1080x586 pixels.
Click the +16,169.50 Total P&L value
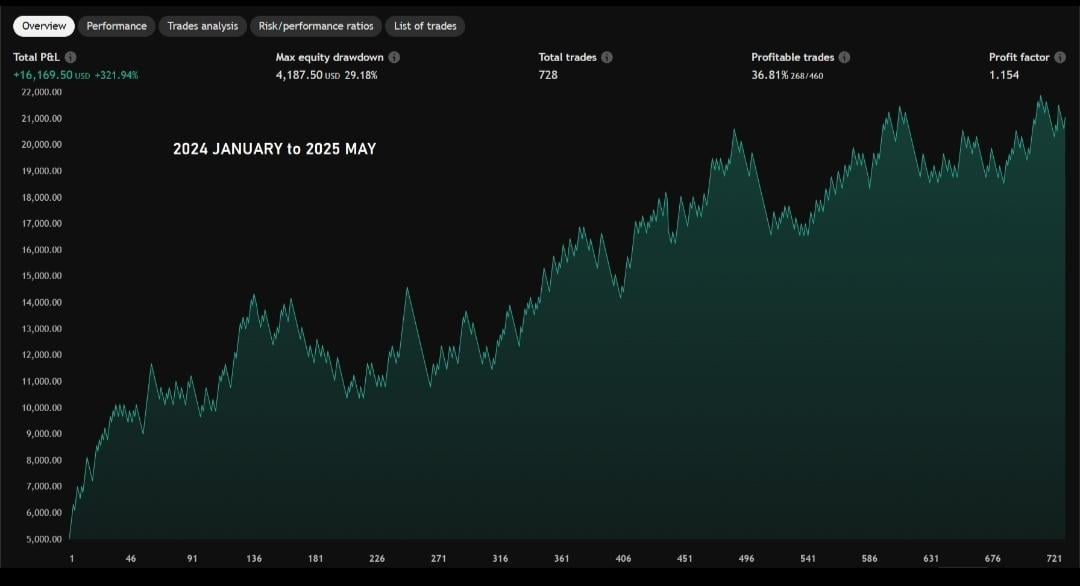click(x=44, y=75)
